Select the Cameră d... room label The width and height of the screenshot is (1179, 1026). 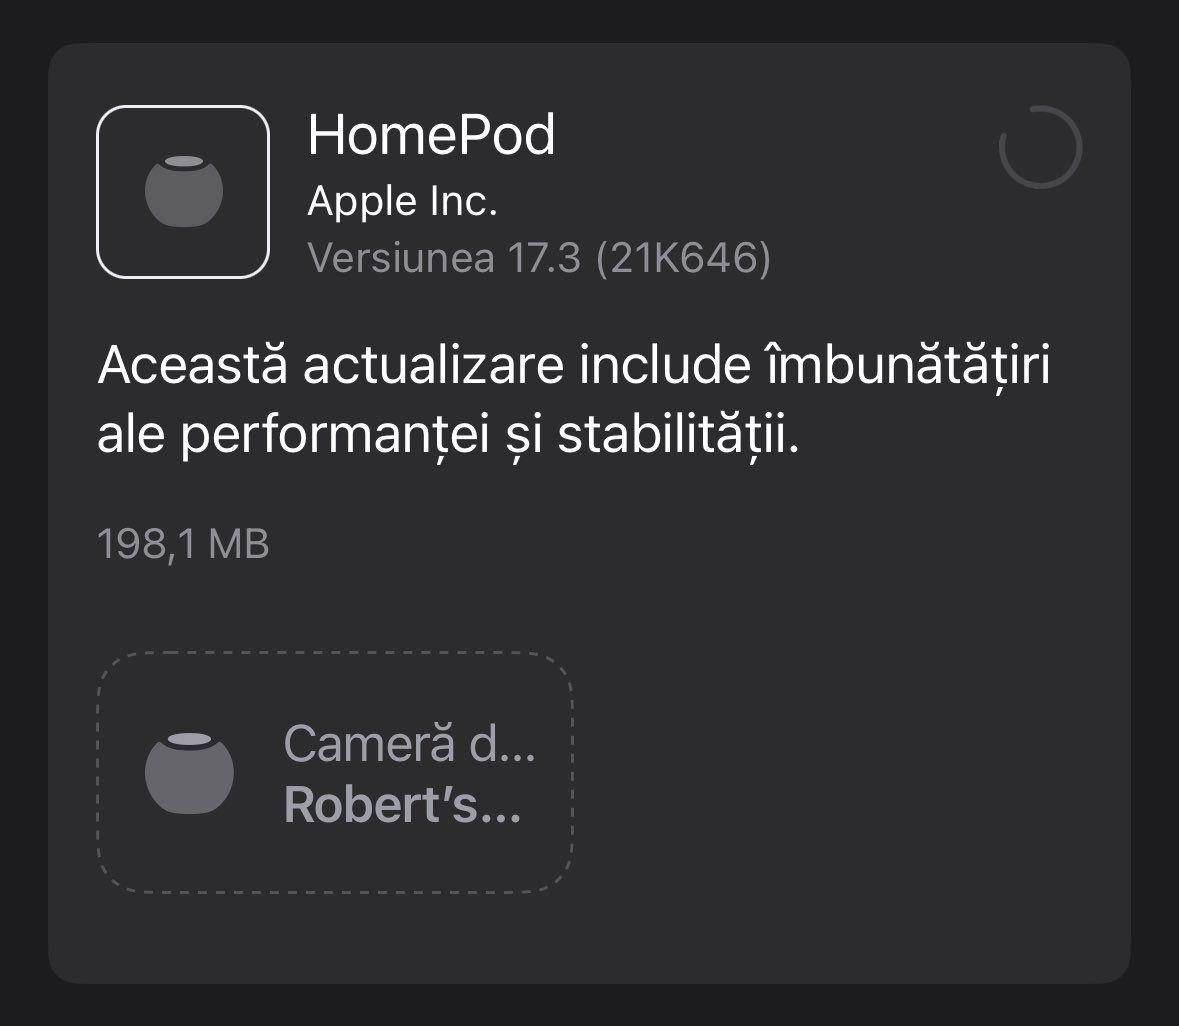point(409,743)
